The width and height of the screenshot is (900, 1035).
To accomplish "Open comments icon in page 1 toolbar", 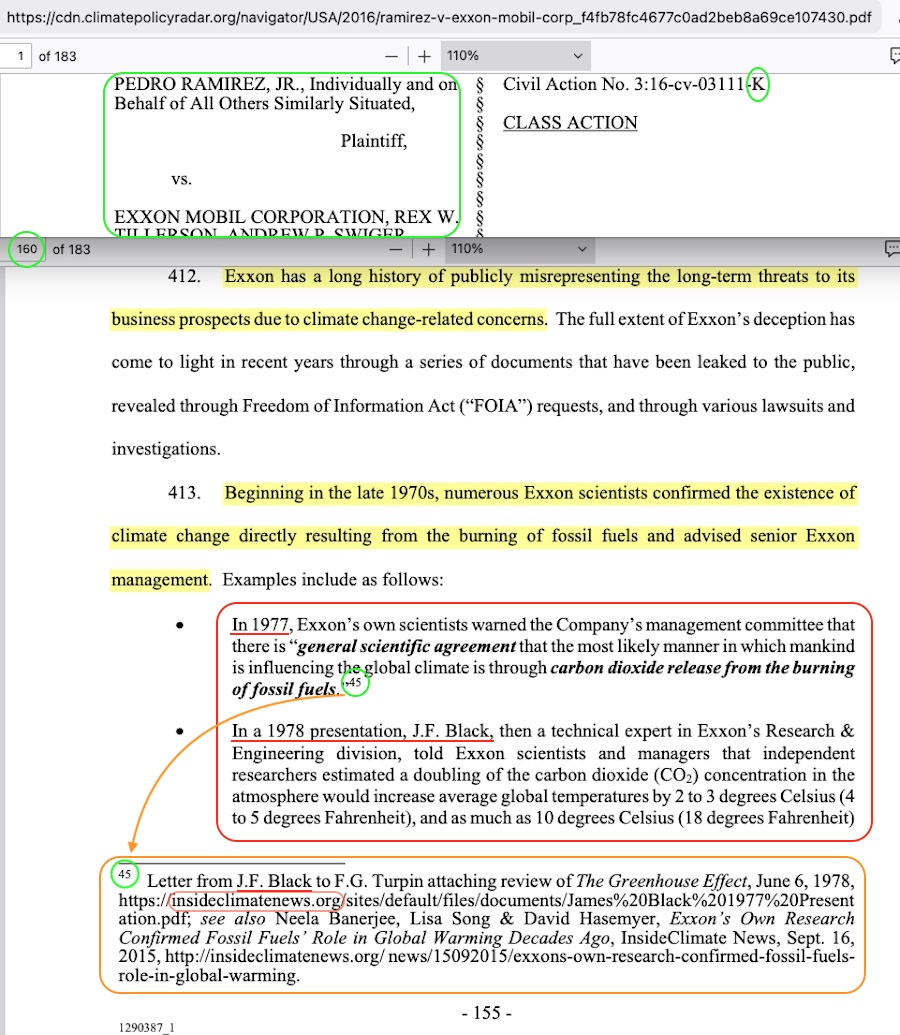I will tap(893, 56).
